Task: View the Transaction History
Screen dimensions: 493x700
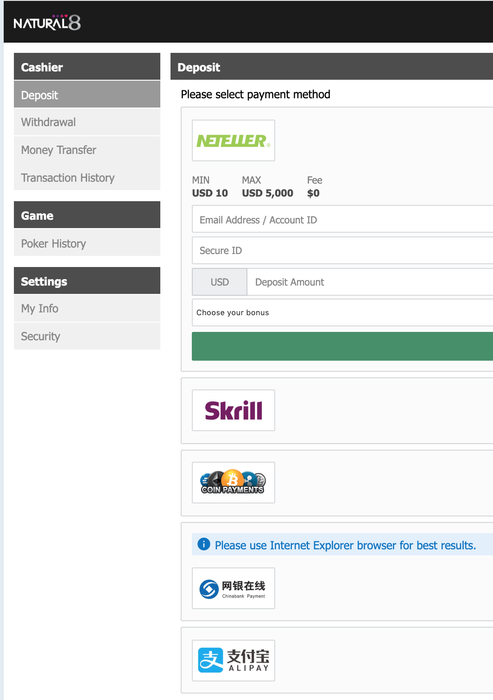Action: [87, 177]
